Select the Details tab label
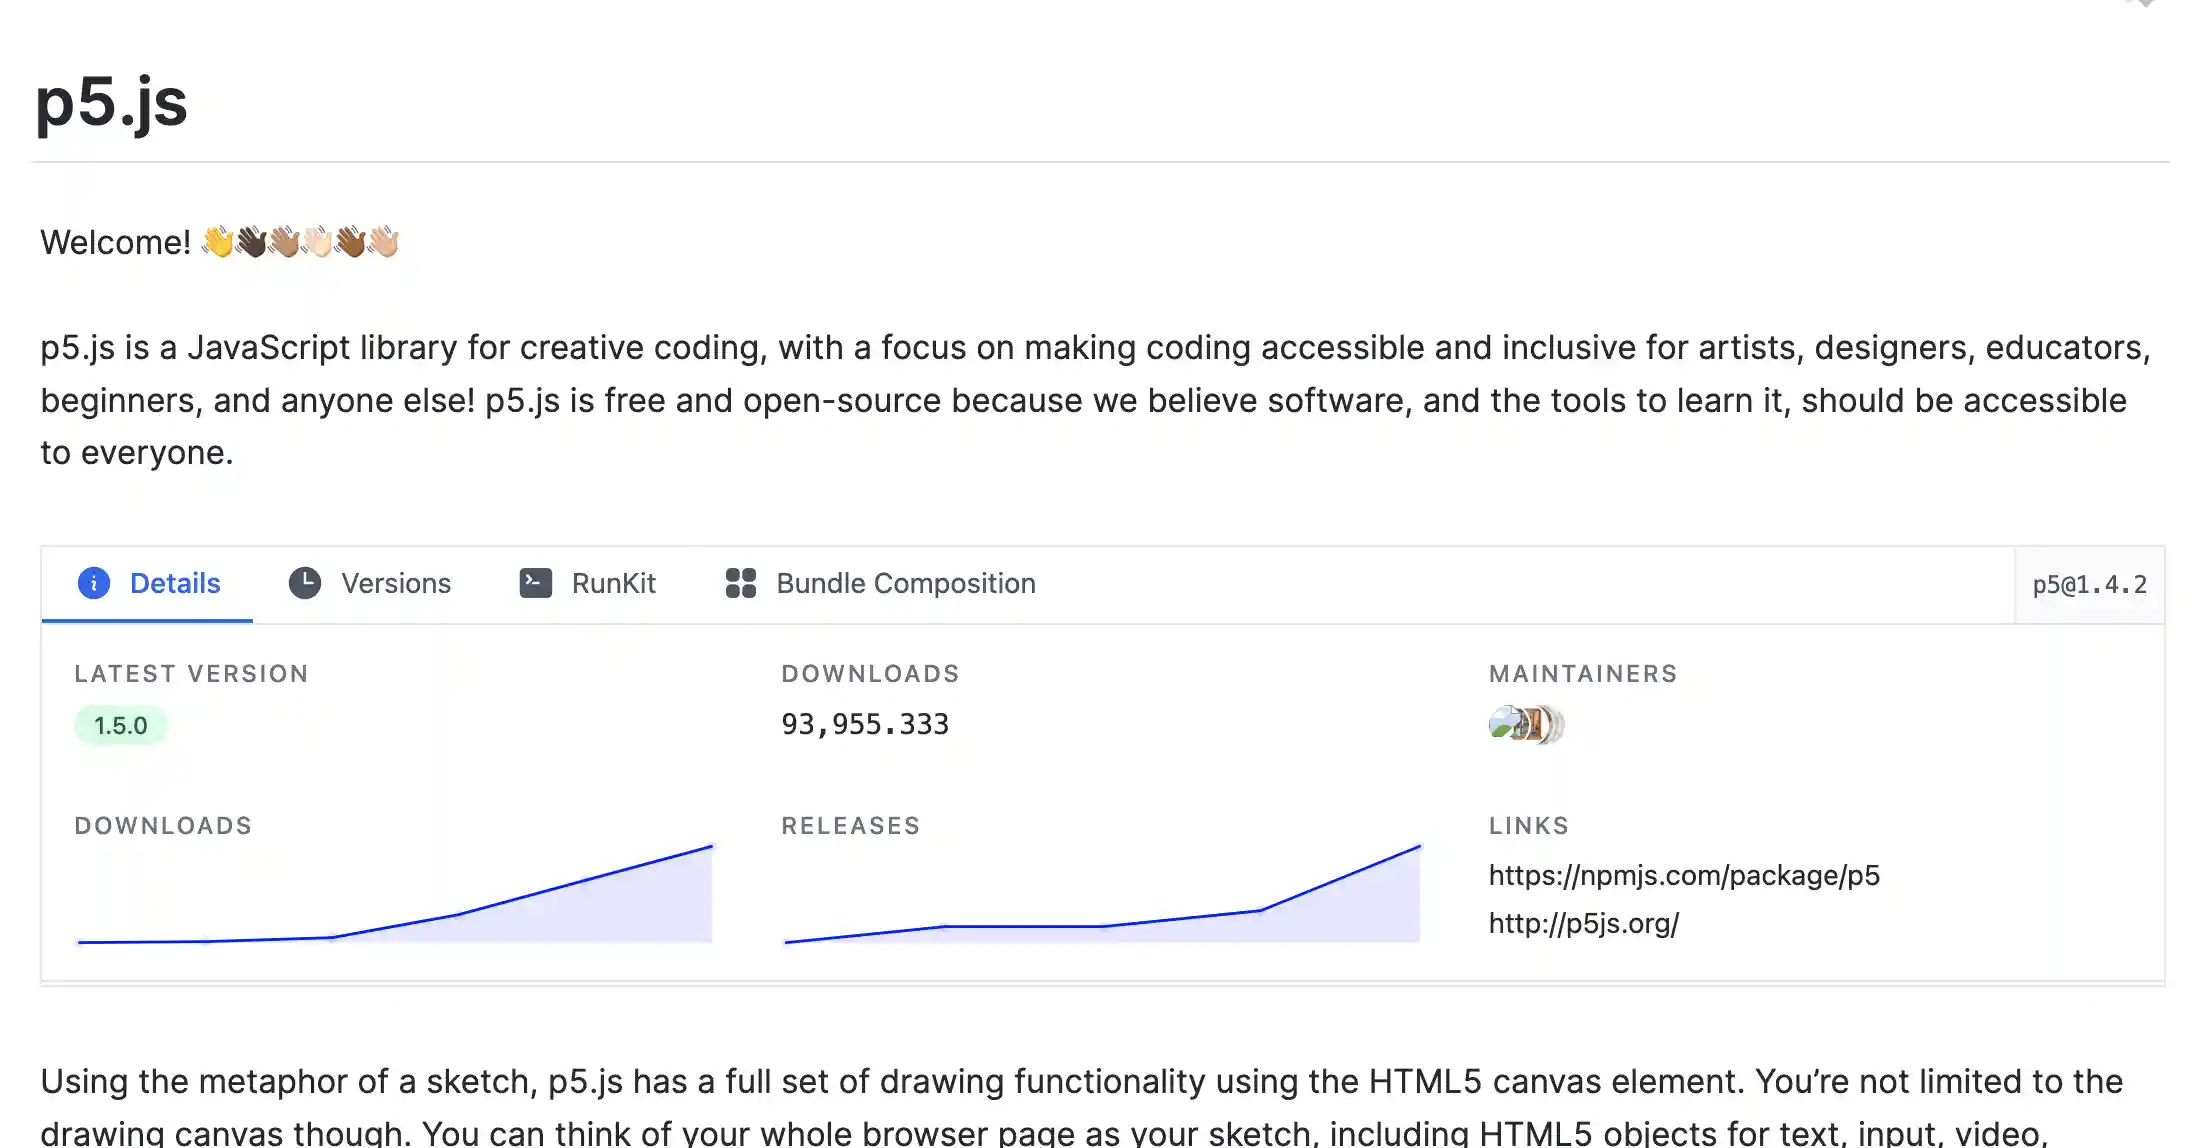This screenshot has width=2202, height=1148. pos(175,583)
